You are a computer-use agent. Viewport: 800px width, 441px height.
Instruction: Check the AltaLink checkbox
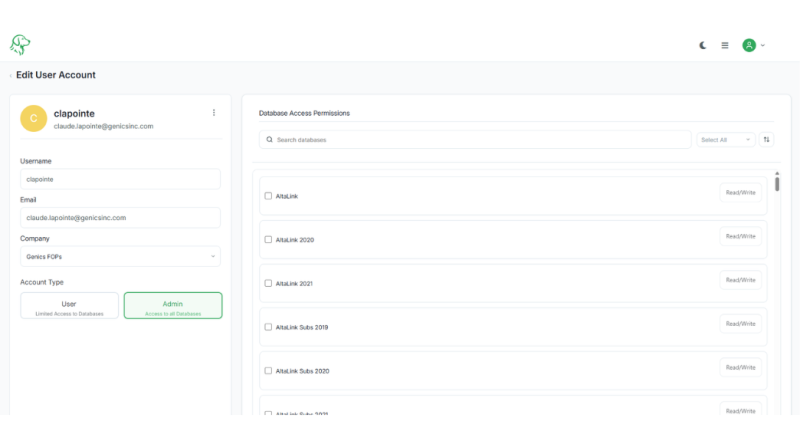[268, 195]
